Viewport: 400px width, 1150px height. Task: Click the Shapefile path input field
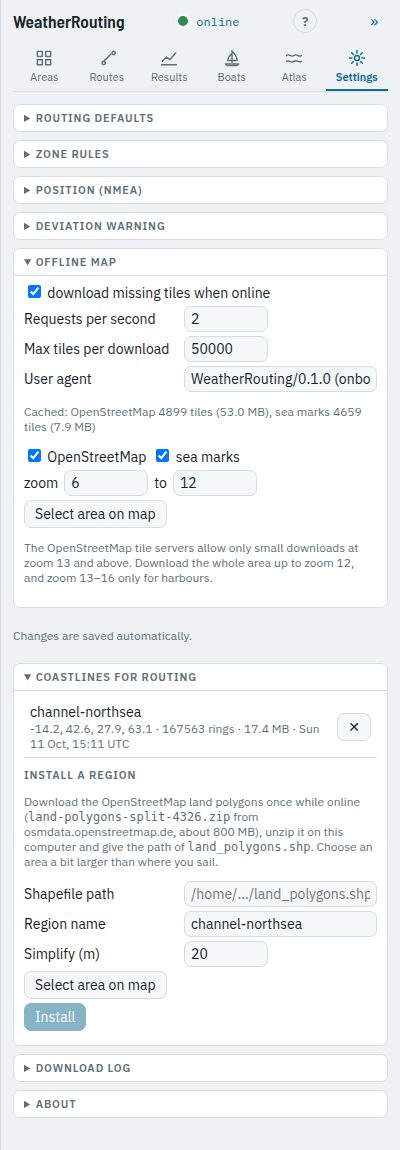[x=280, y=894]
